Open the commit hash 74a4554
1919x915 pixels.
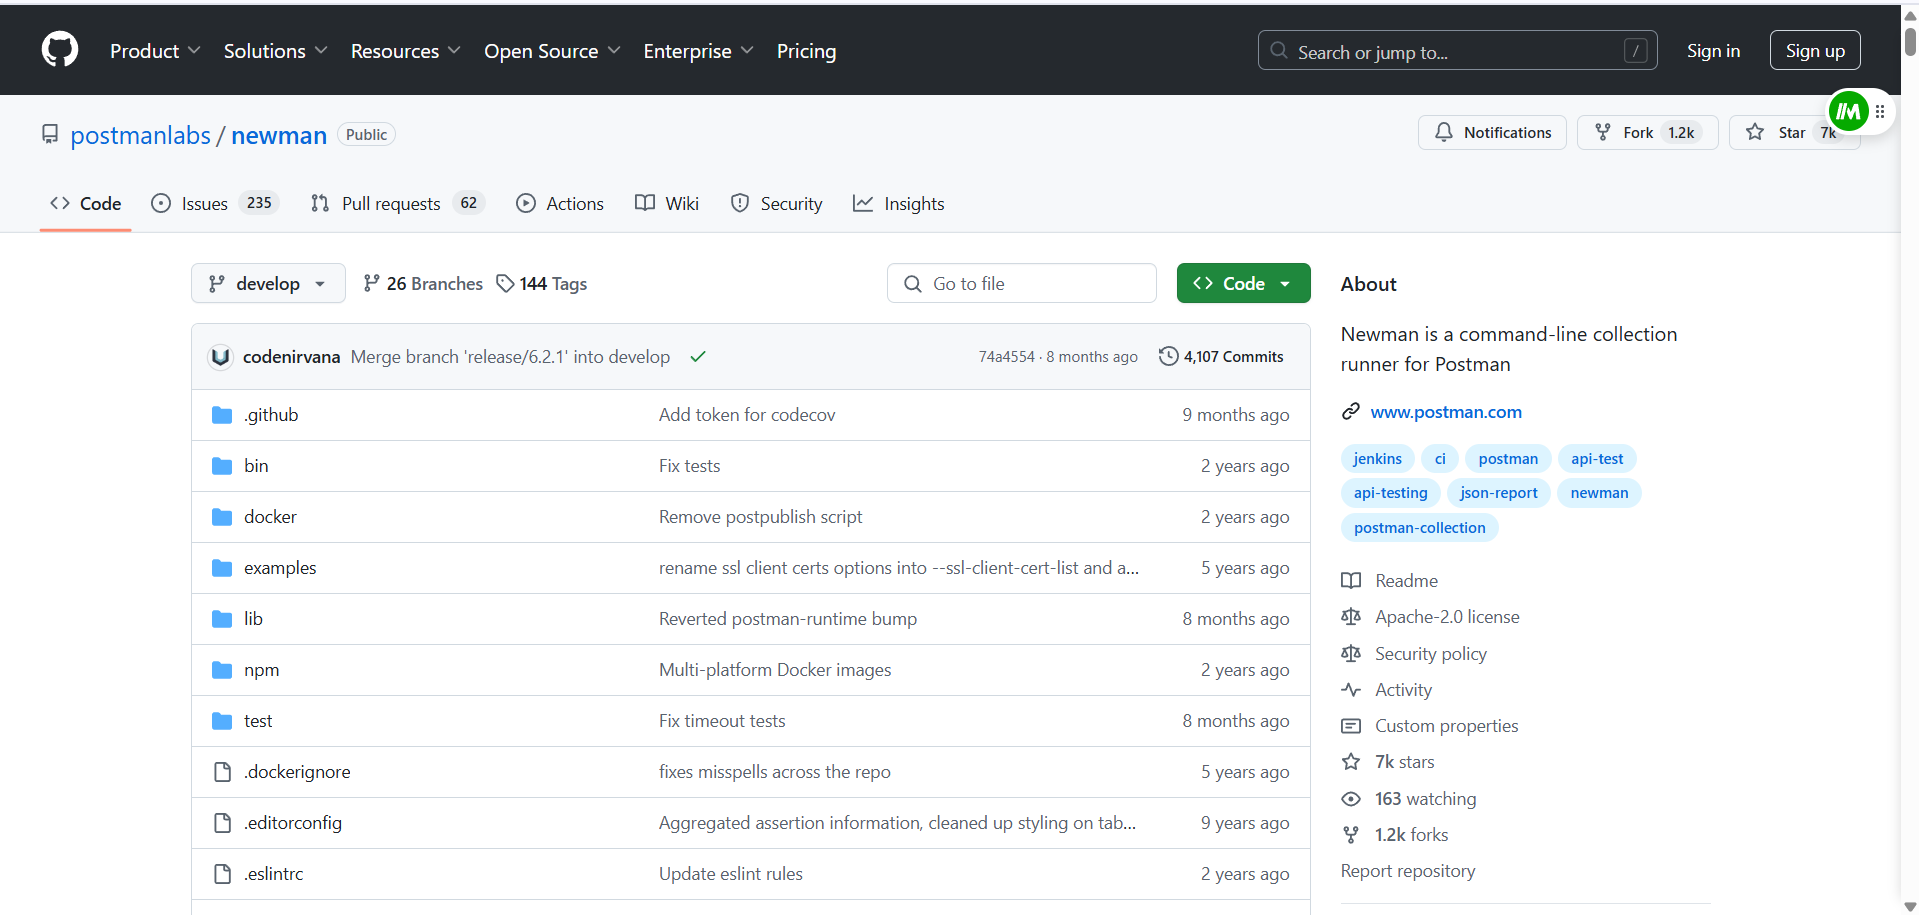pos(1006,357)
